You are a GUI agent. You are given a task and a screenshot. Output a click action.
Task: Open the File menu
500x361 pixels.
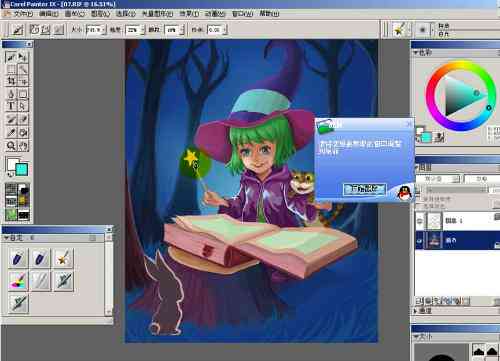coord(23,14)
